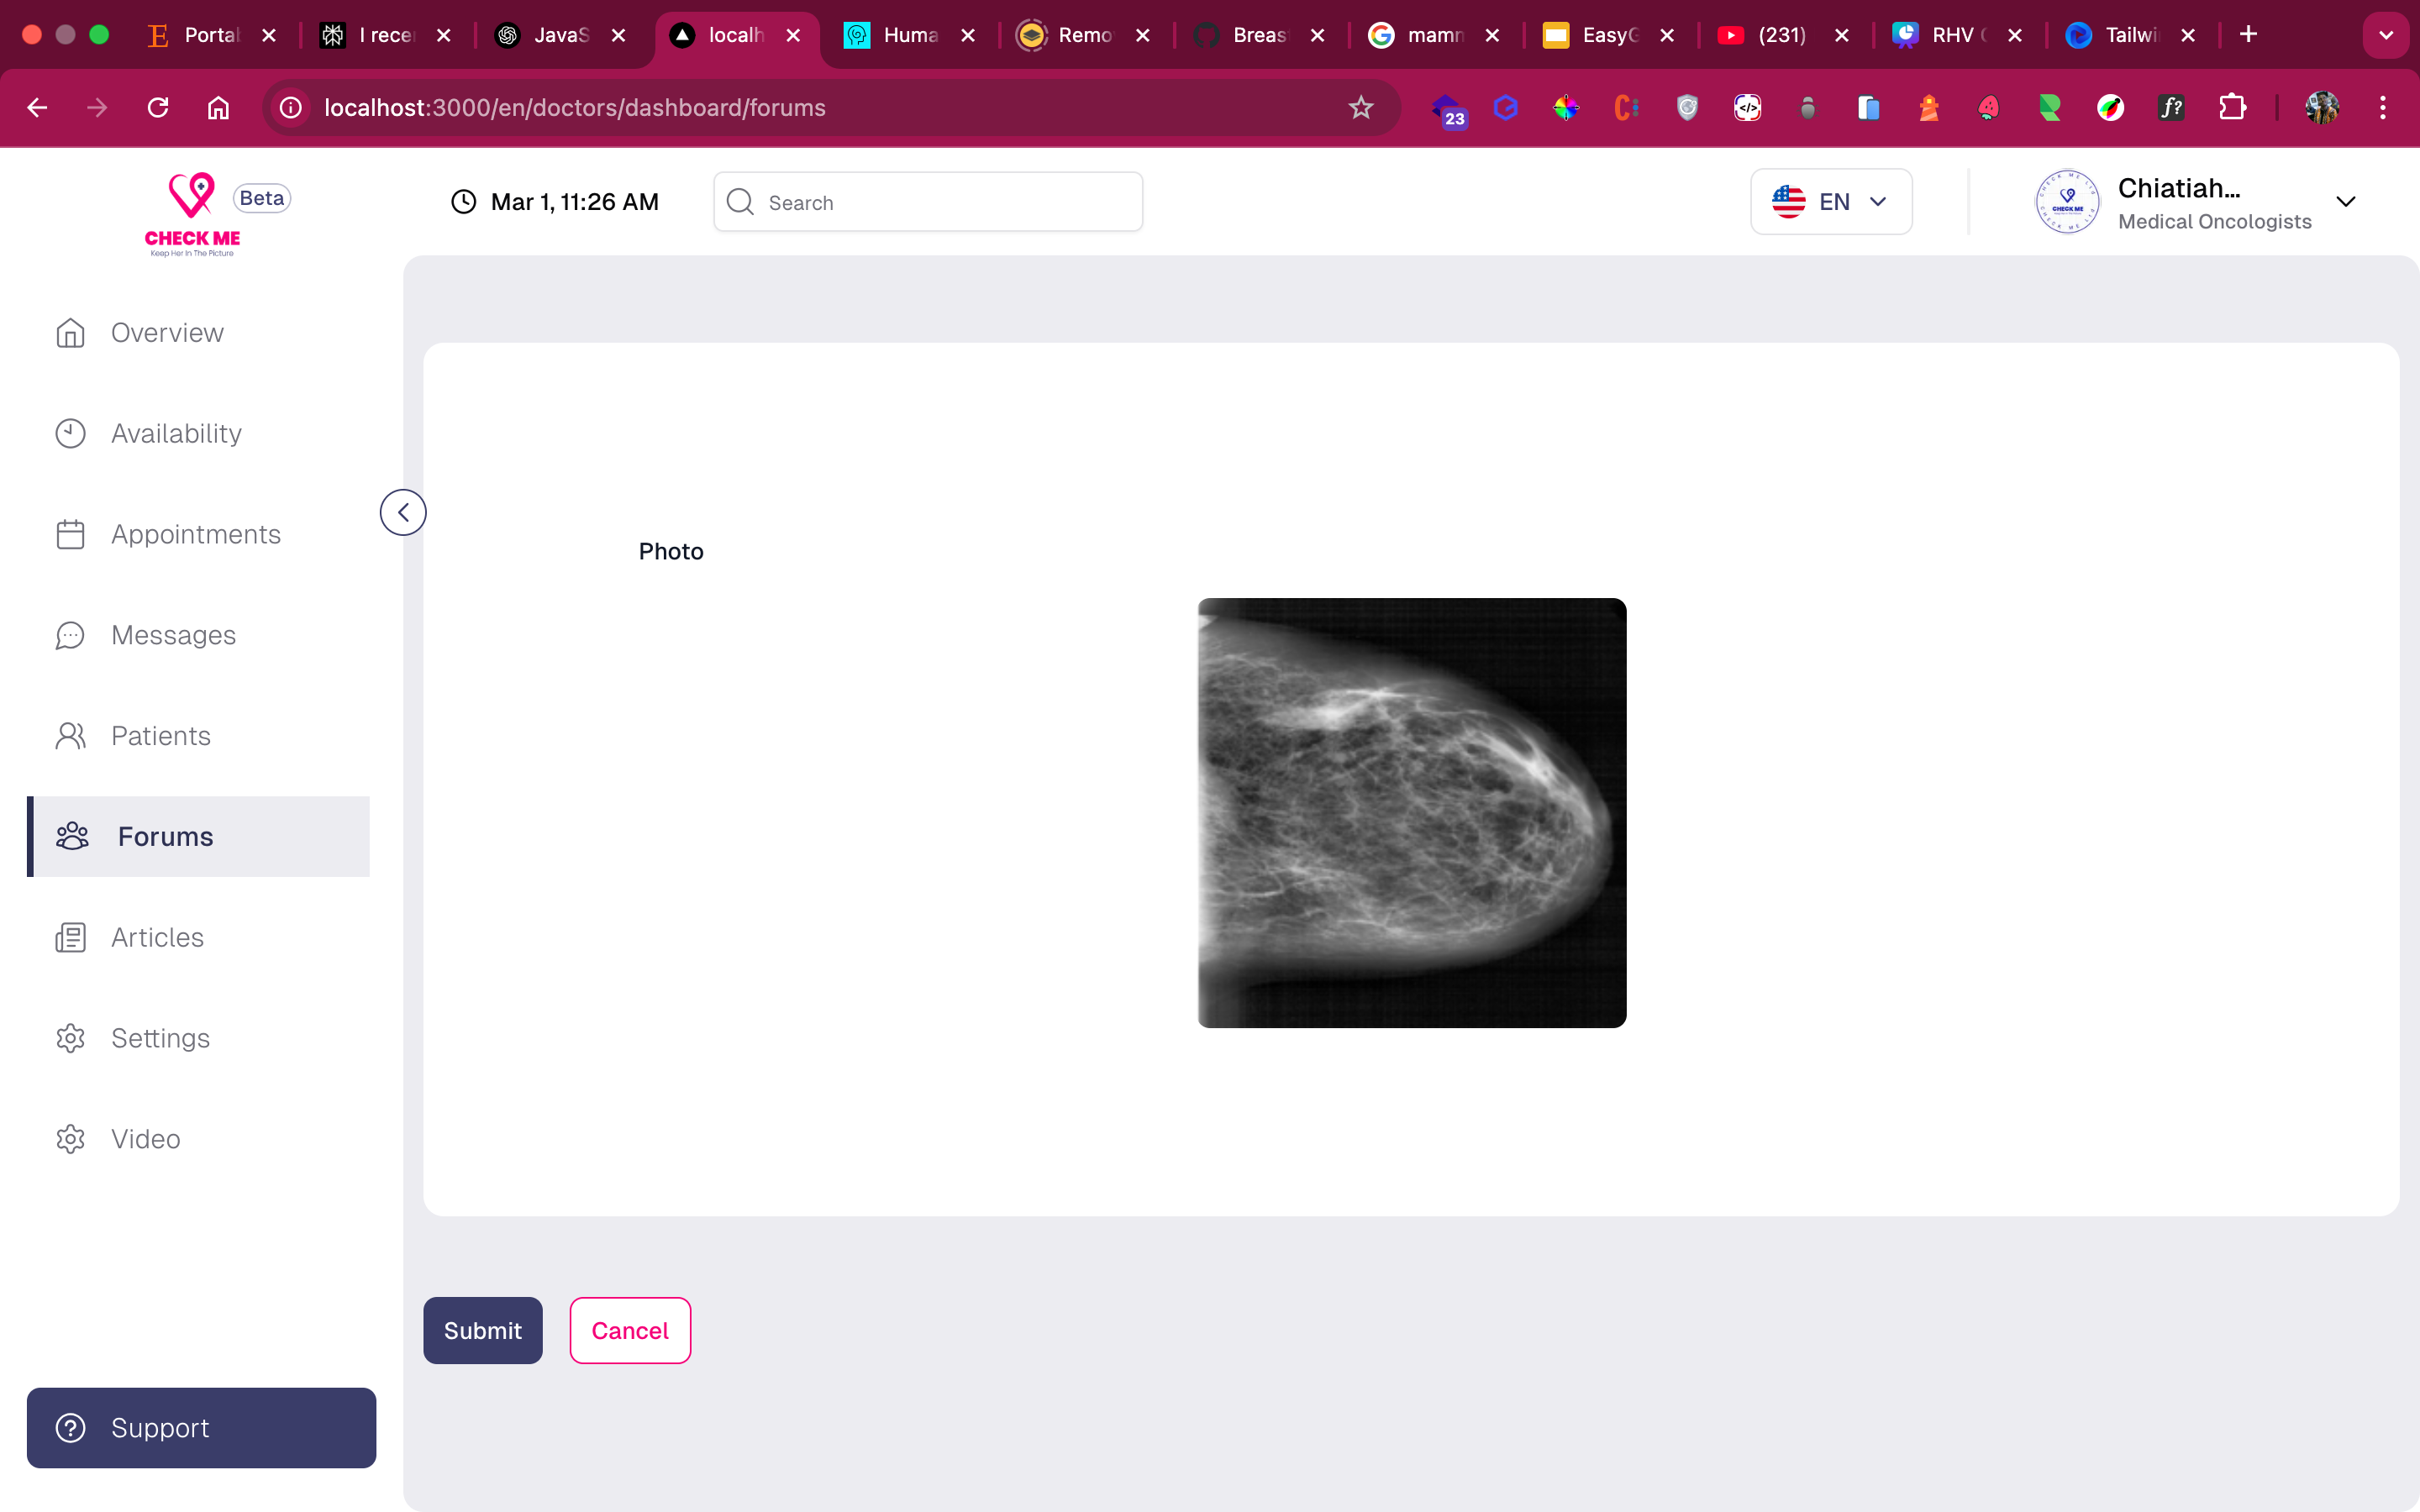This screenshot has height=1512, width=2420.
Task: Click the Support button
Action: (201, 1427)
